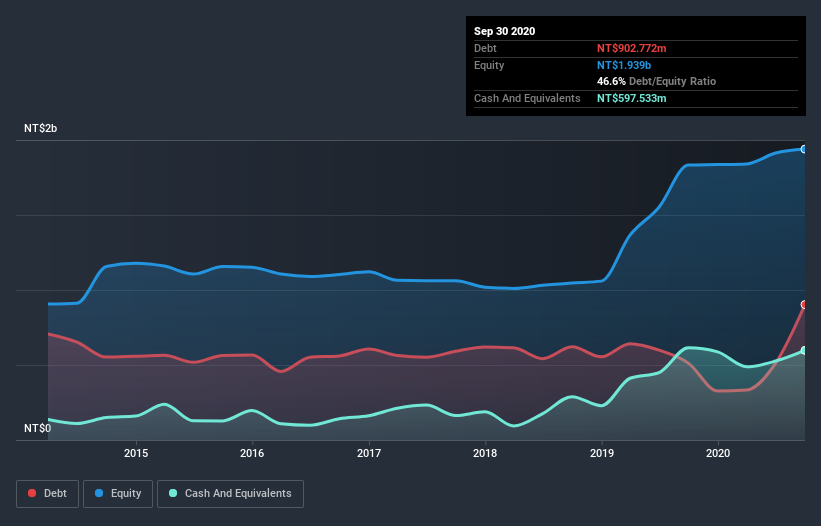Click the 2017 x-axis label
The image size is (821, 526).
point(369,453)
